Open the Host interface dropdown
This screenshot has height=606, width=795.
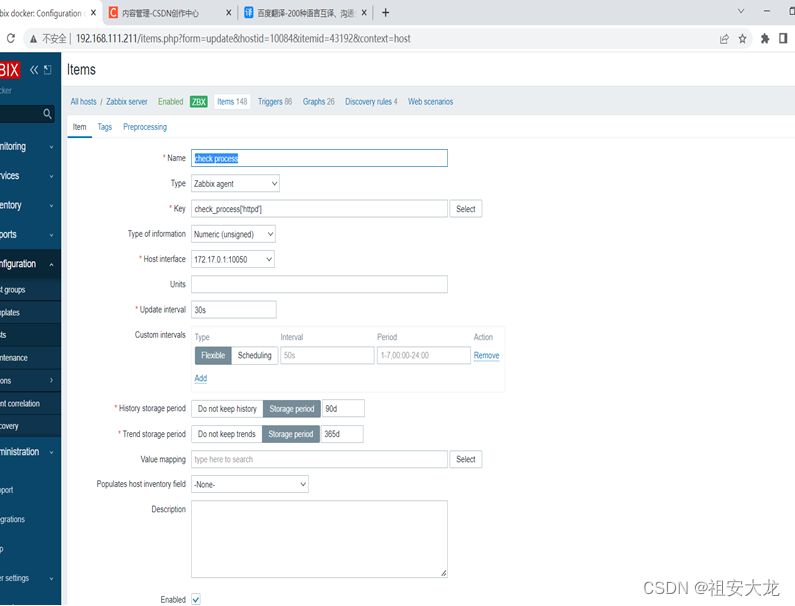233,259
